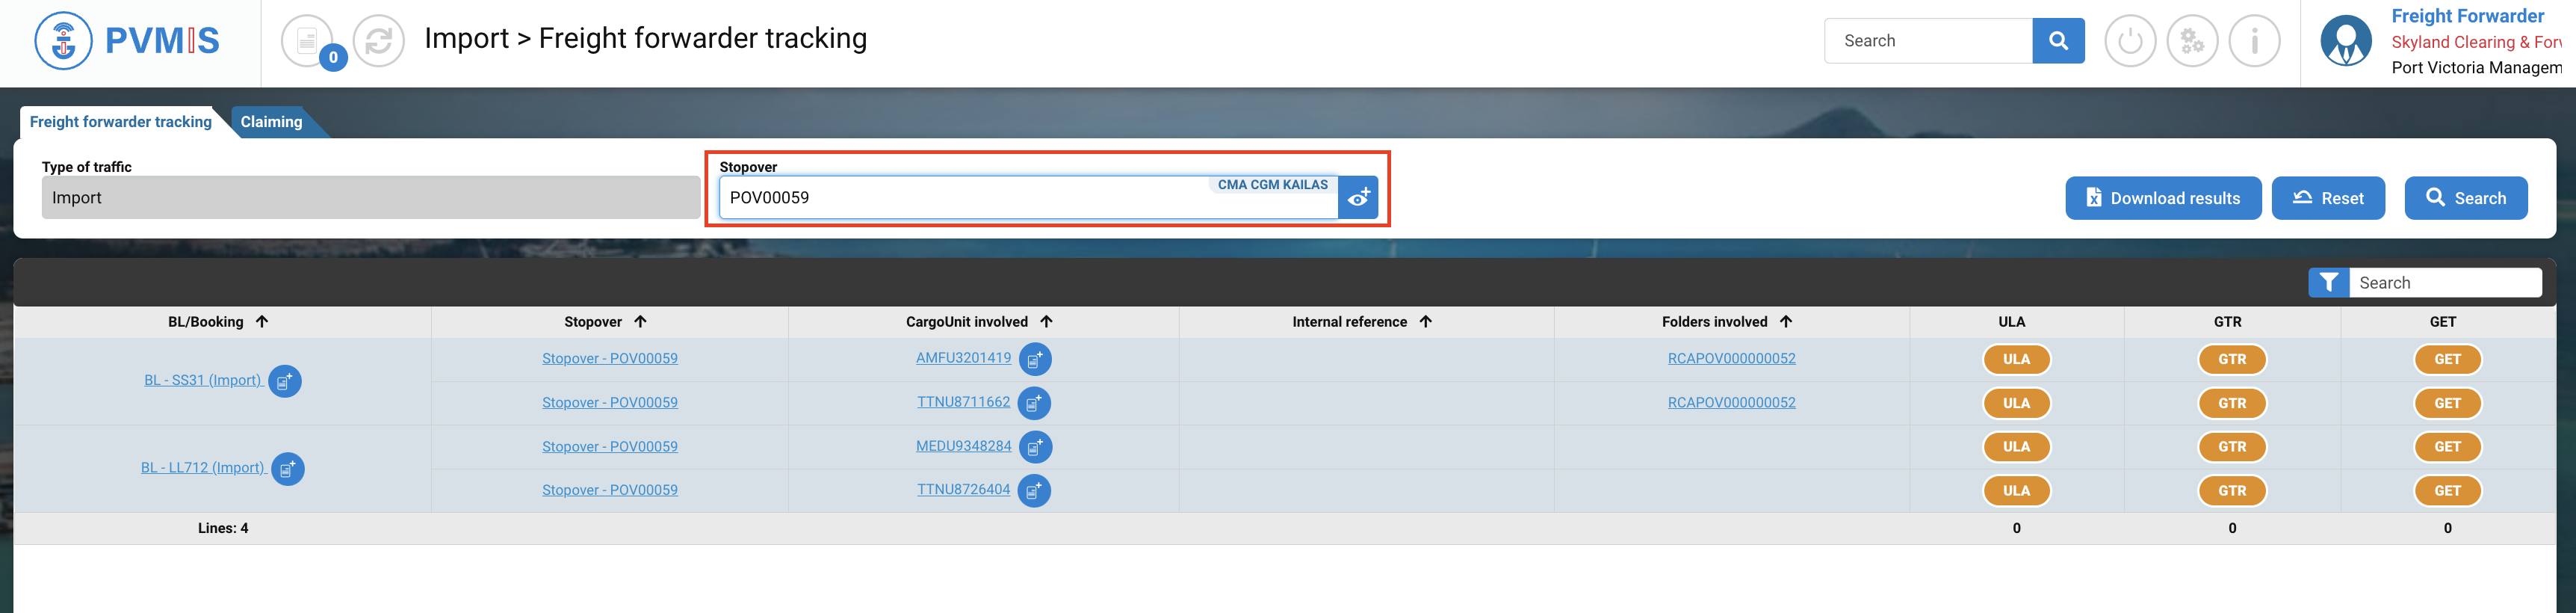Click the add icon beside BL - LL712
The image size is (2576, 613).
tap(288, 469)
